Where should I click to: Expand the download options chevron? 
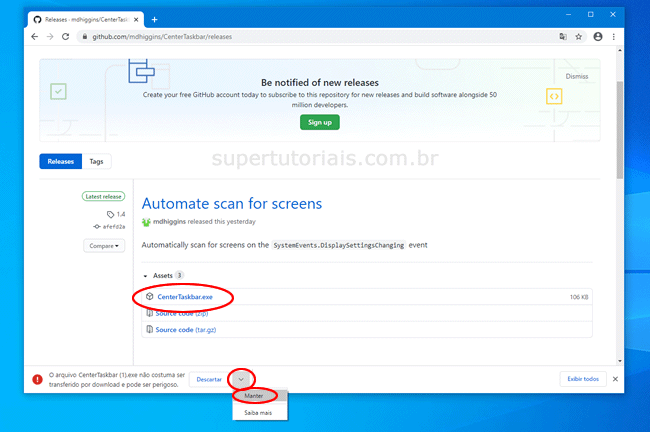[x=242, y=379]
